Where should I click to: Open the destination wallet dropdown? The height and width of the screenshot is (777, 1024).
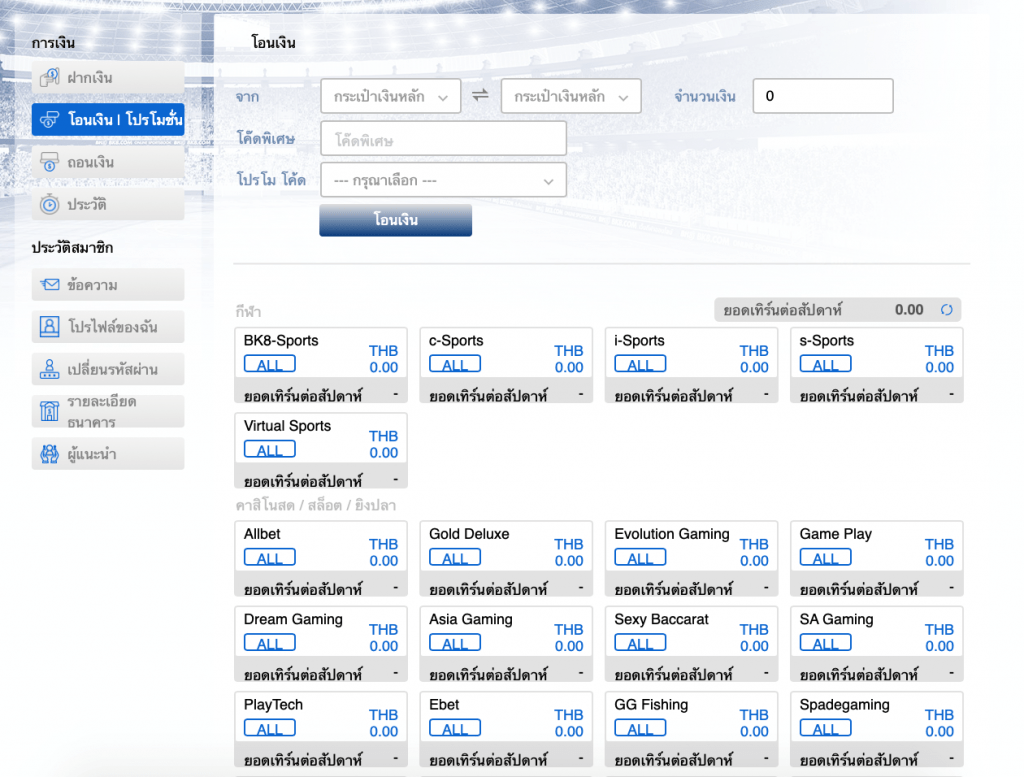click(x=570, y=96)
